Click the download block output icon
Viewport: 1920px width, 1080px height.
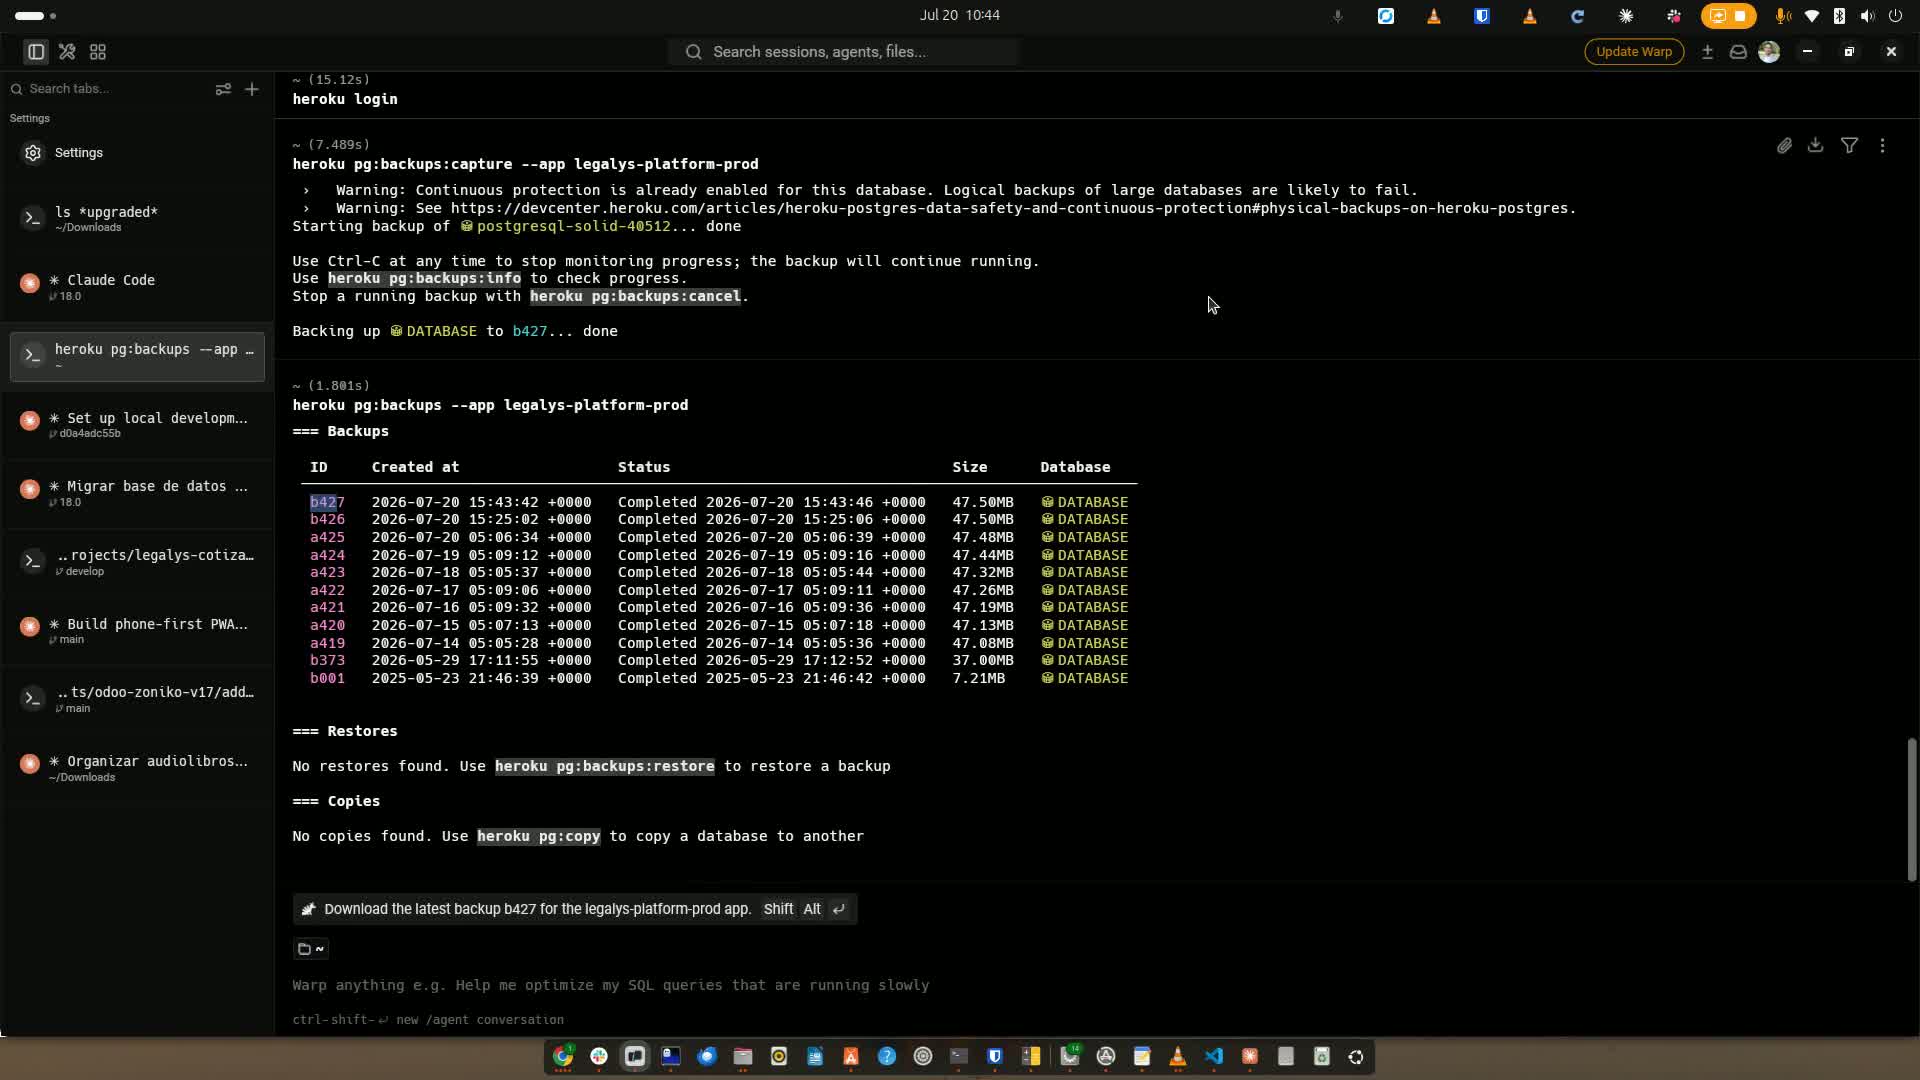tap(1816, 146)
